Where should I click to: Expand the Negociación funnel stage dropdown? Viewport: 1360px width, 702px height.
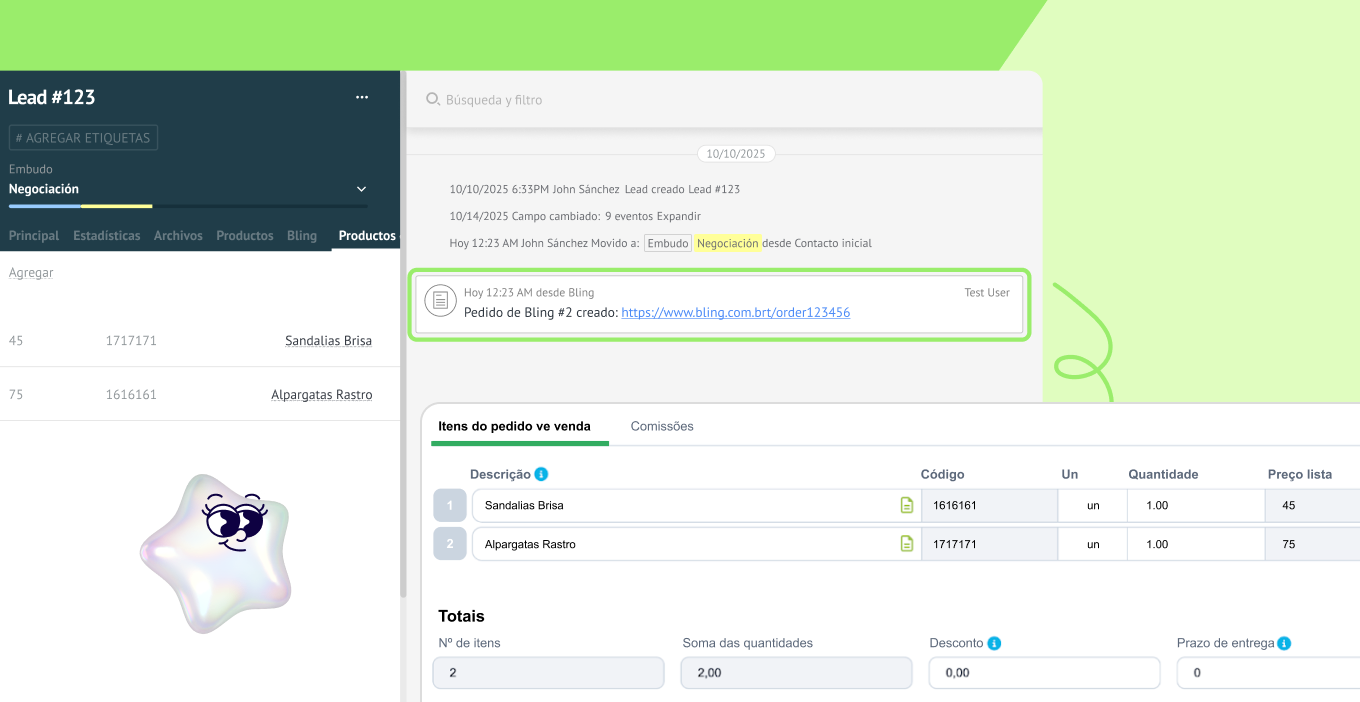[361, 189]
